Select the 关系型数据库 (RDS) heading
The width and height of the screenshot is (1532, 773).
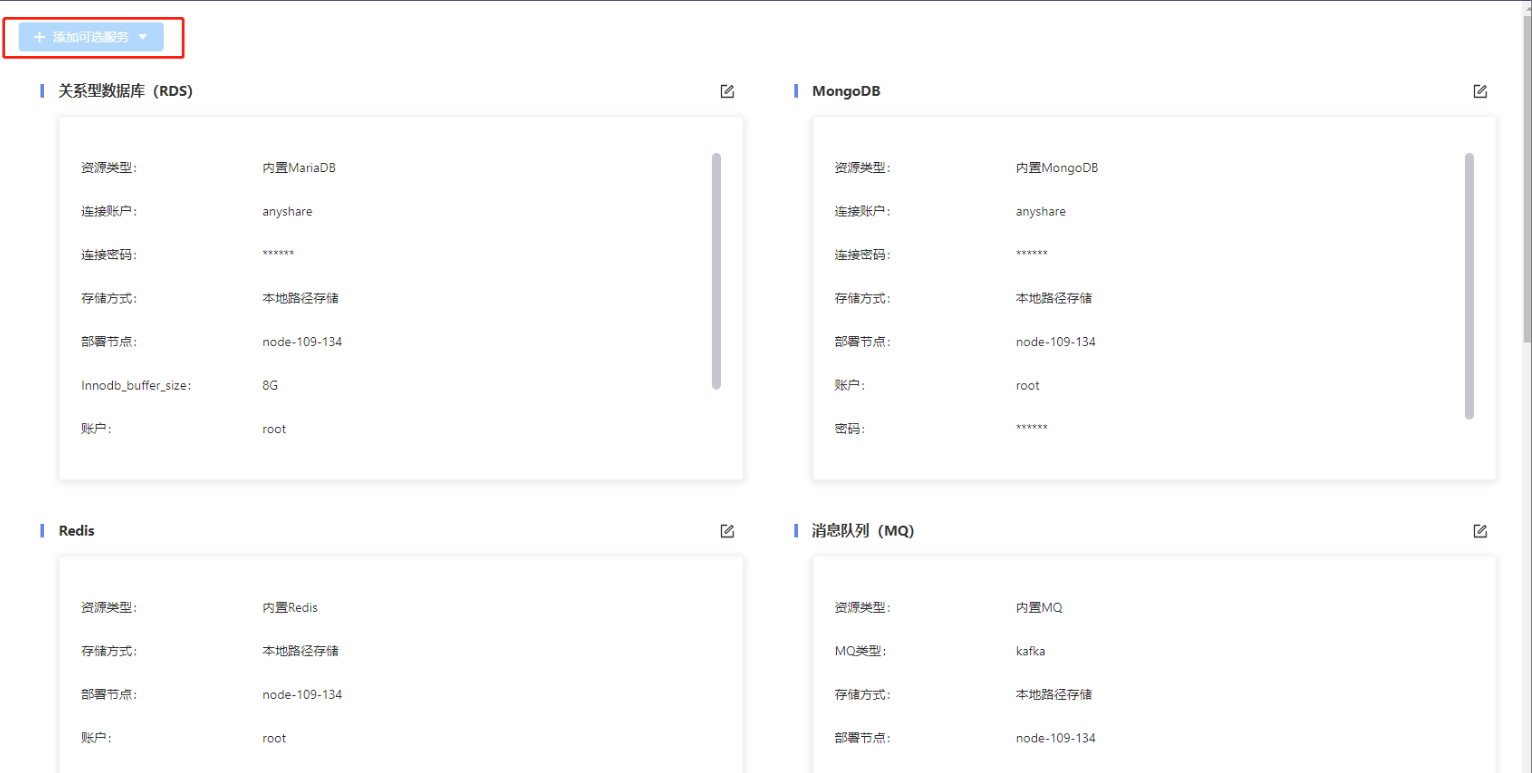tap(126, 91)
